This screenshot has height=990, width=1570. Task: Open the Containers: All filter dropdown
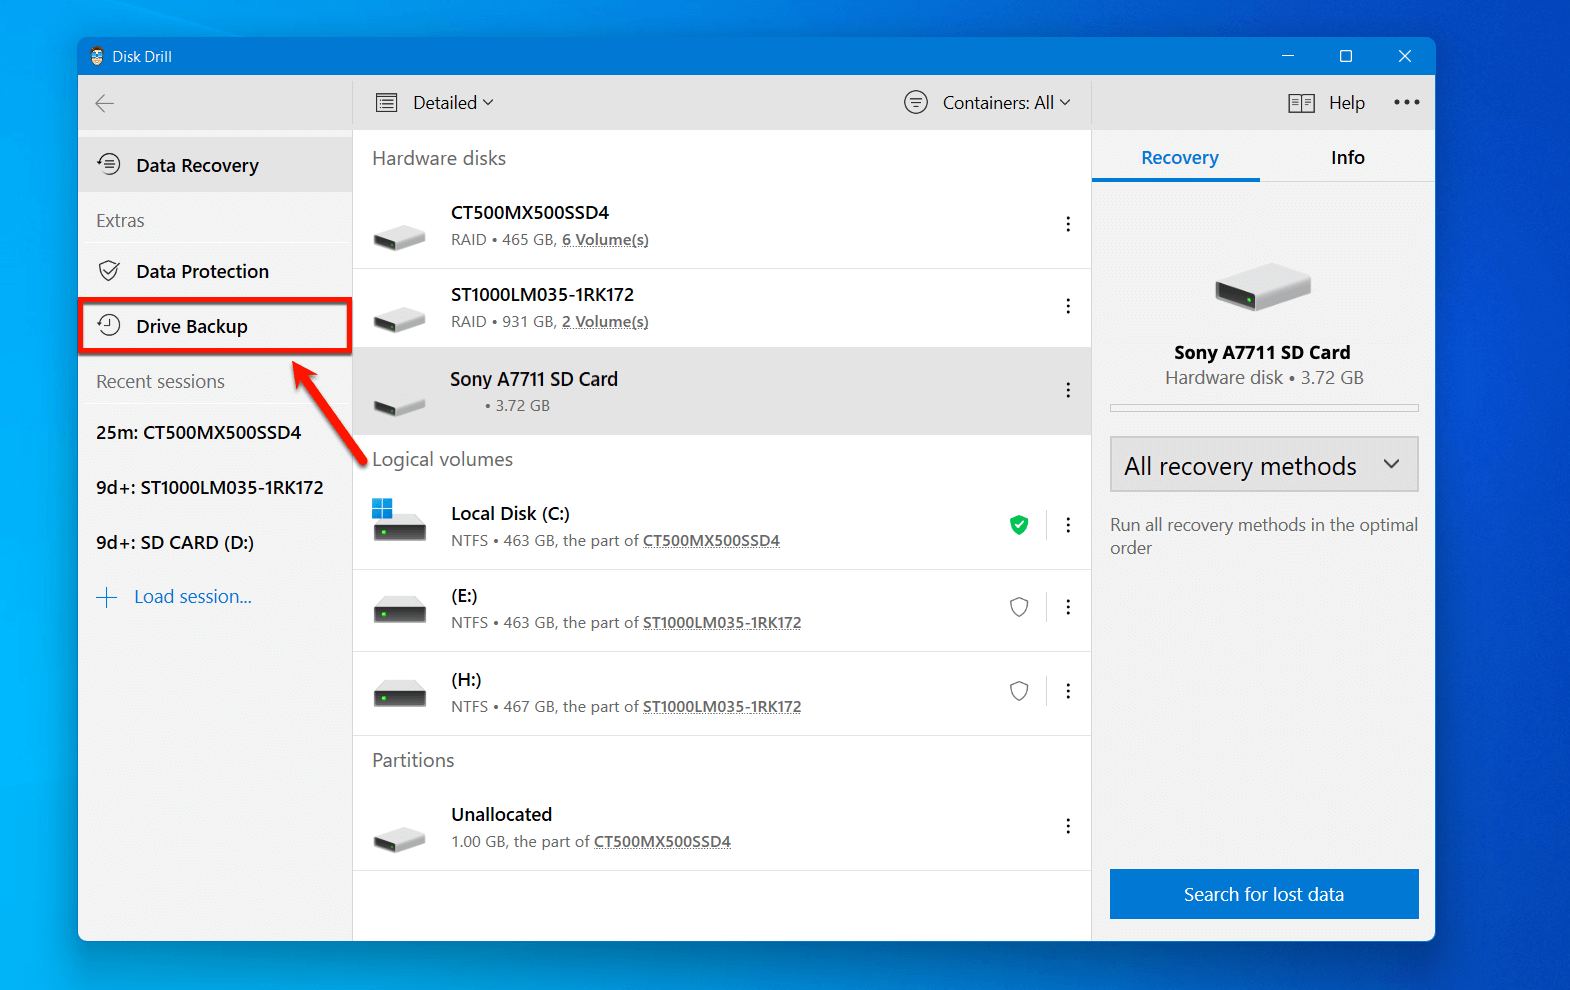(1006, 103)
